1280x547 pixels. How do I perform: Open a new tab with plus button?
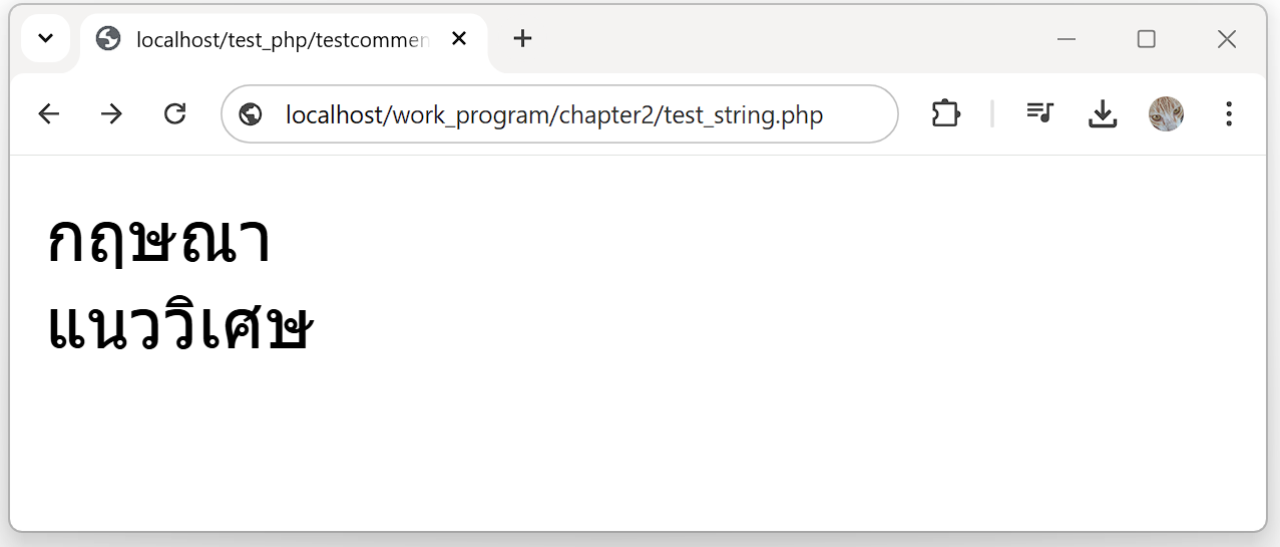pos(522,39)
